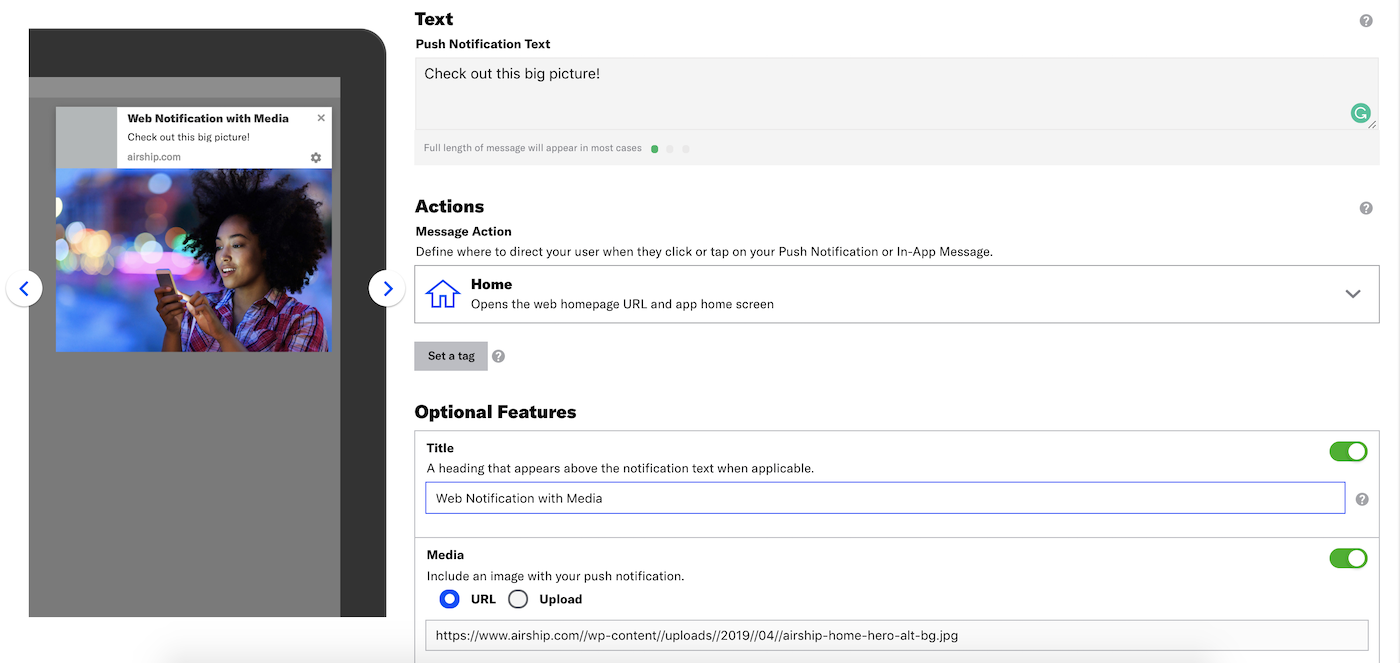Click the Full length of message hint text
Screen dimensions: 1400x663
click(533, 149)
